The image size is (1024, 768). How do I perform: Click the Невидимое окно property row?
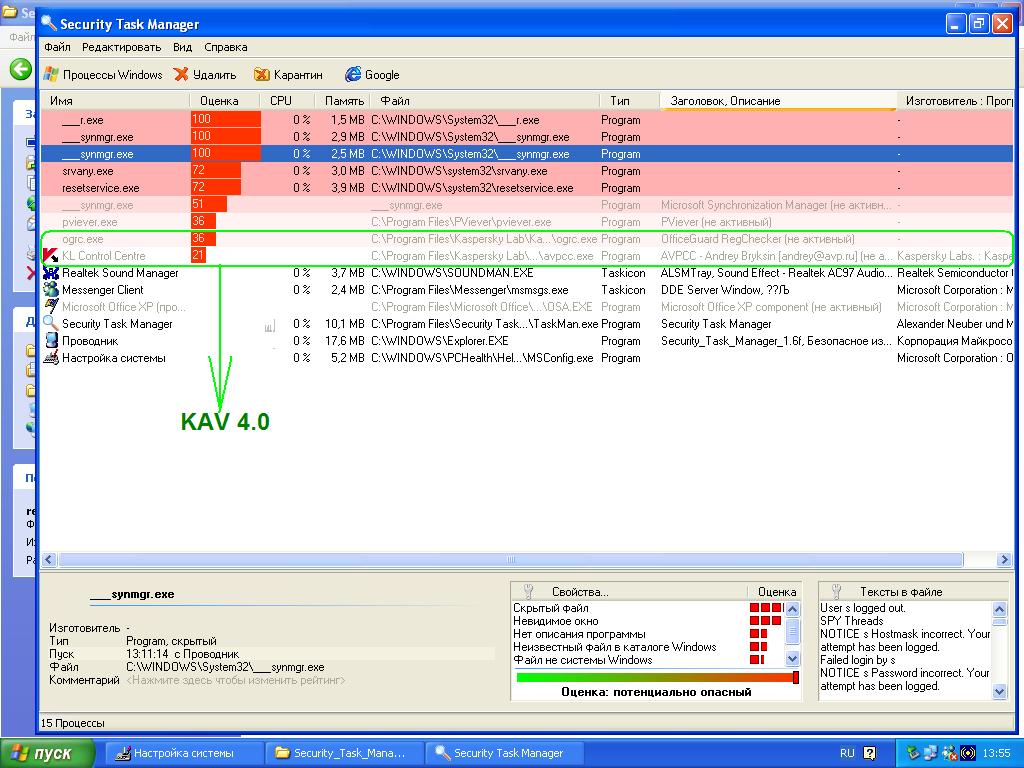click(648, 621)
